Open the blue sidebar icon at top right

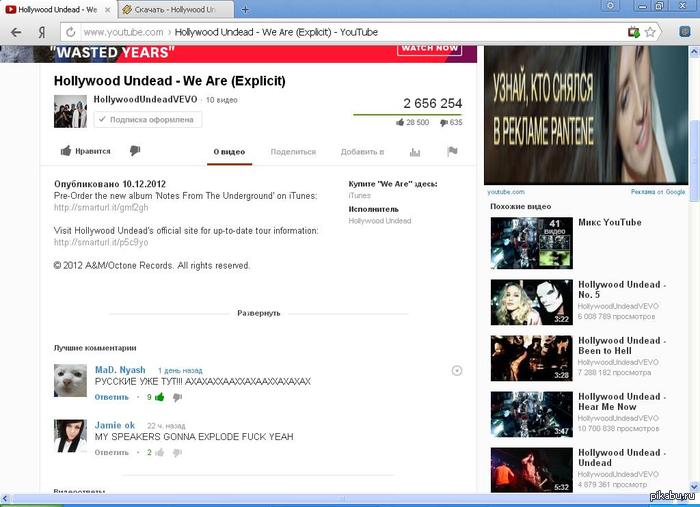(685, 32)
